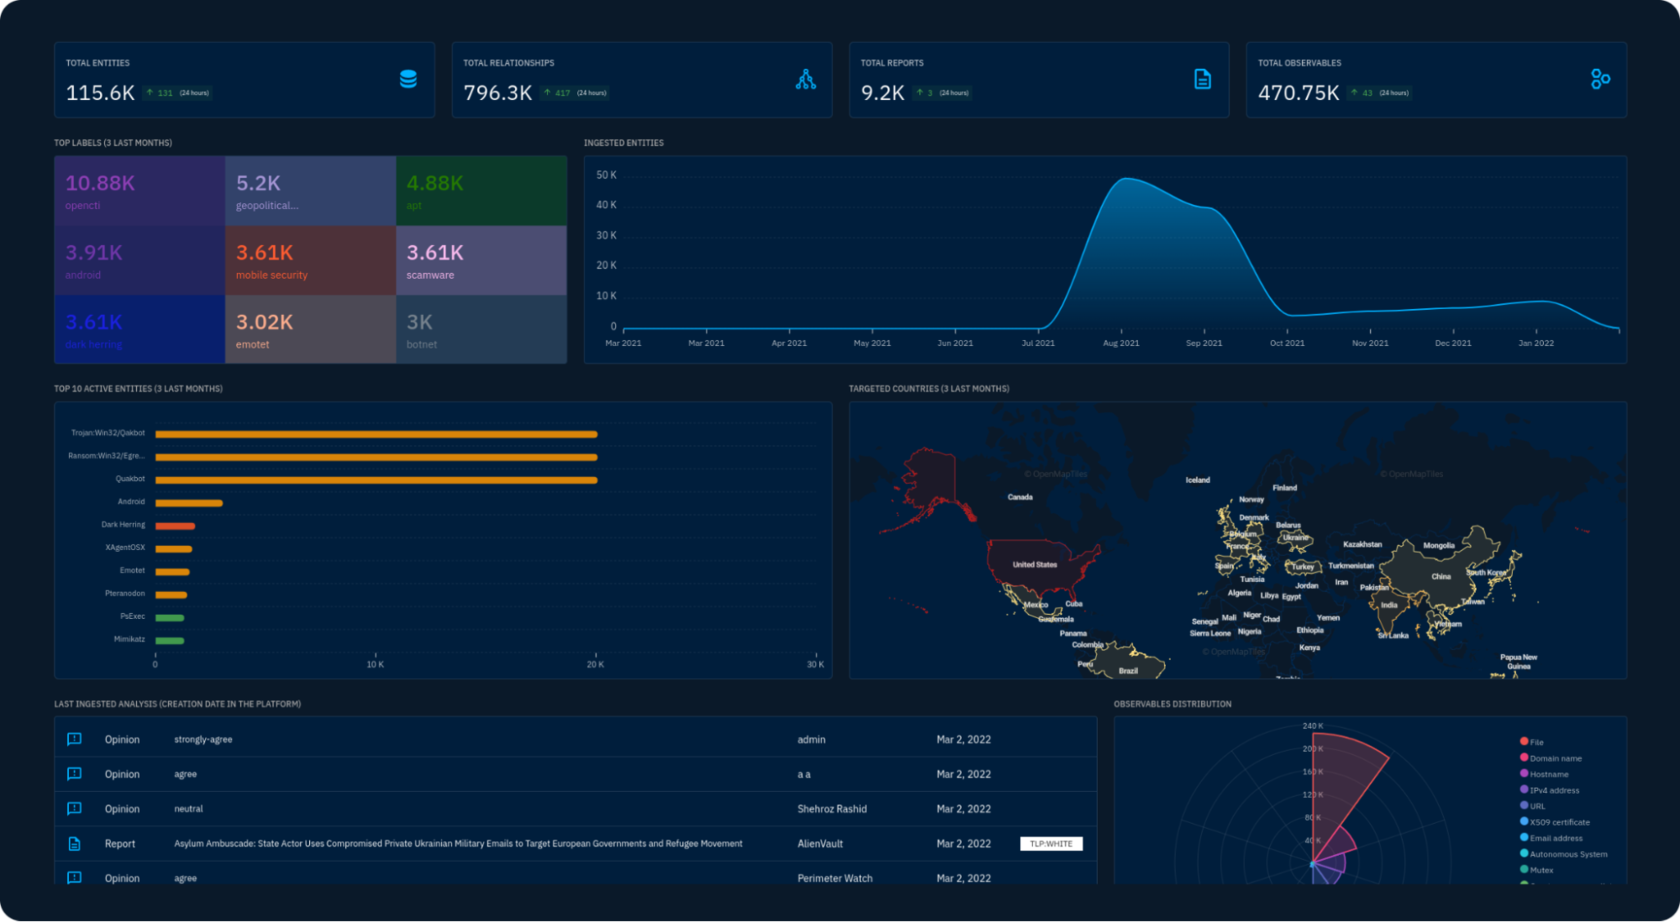Toggle the X509 certificate legend entry
Screen dimensions: 1680x922
pyautogui.click(x=1555, y=821)
